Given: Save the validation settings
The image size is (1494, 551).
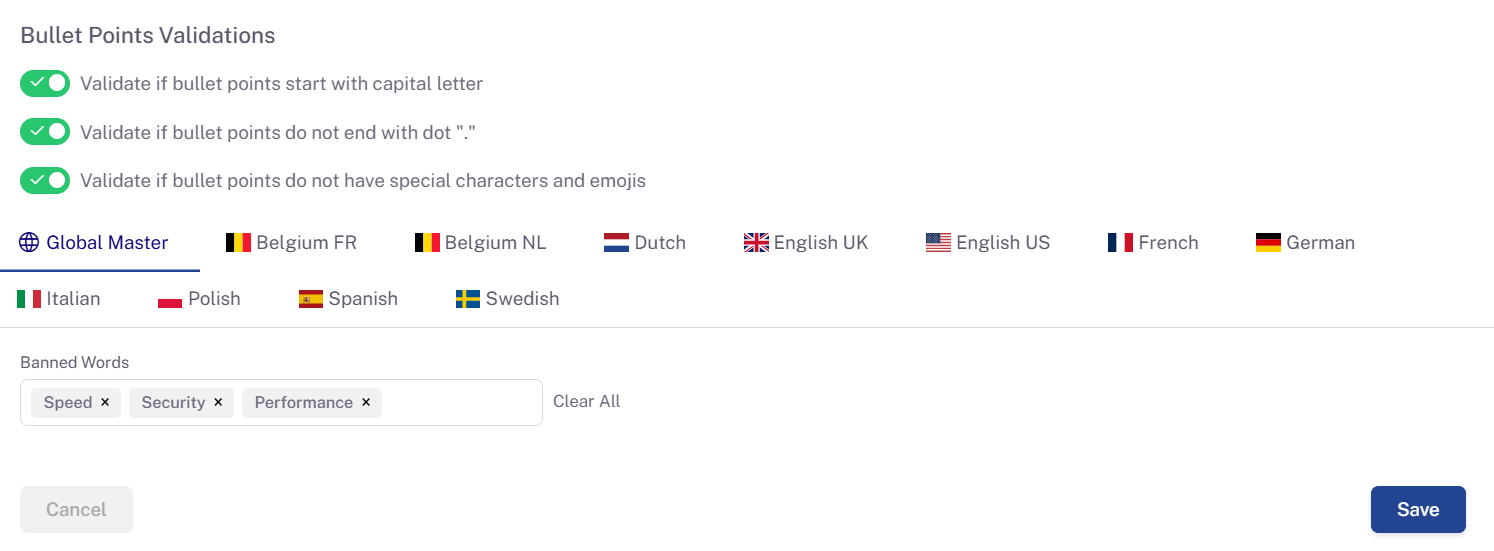Looking at the screenshot, I should 1418,510.
